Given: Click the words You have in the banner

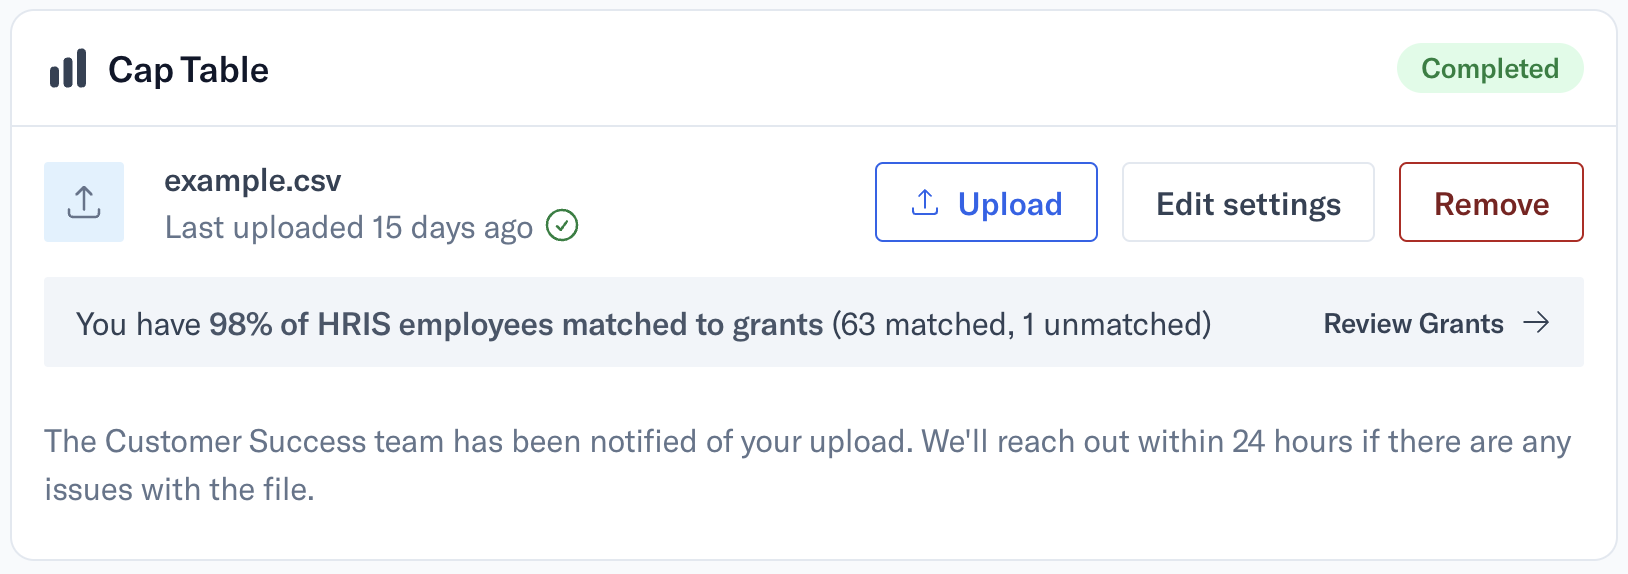Looking at the screenshot, I should pyautogui.click(x=138, y=325).
